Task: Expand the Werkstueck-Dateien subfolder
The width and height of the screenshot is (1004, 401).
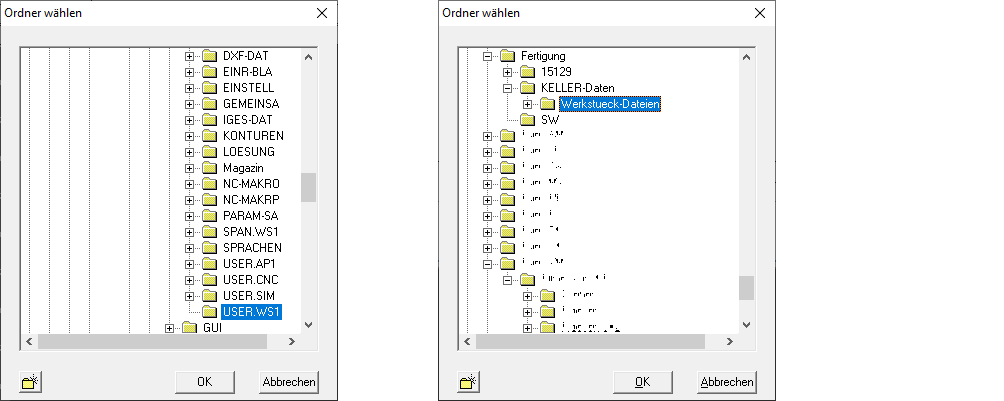Action: (527, 104)
